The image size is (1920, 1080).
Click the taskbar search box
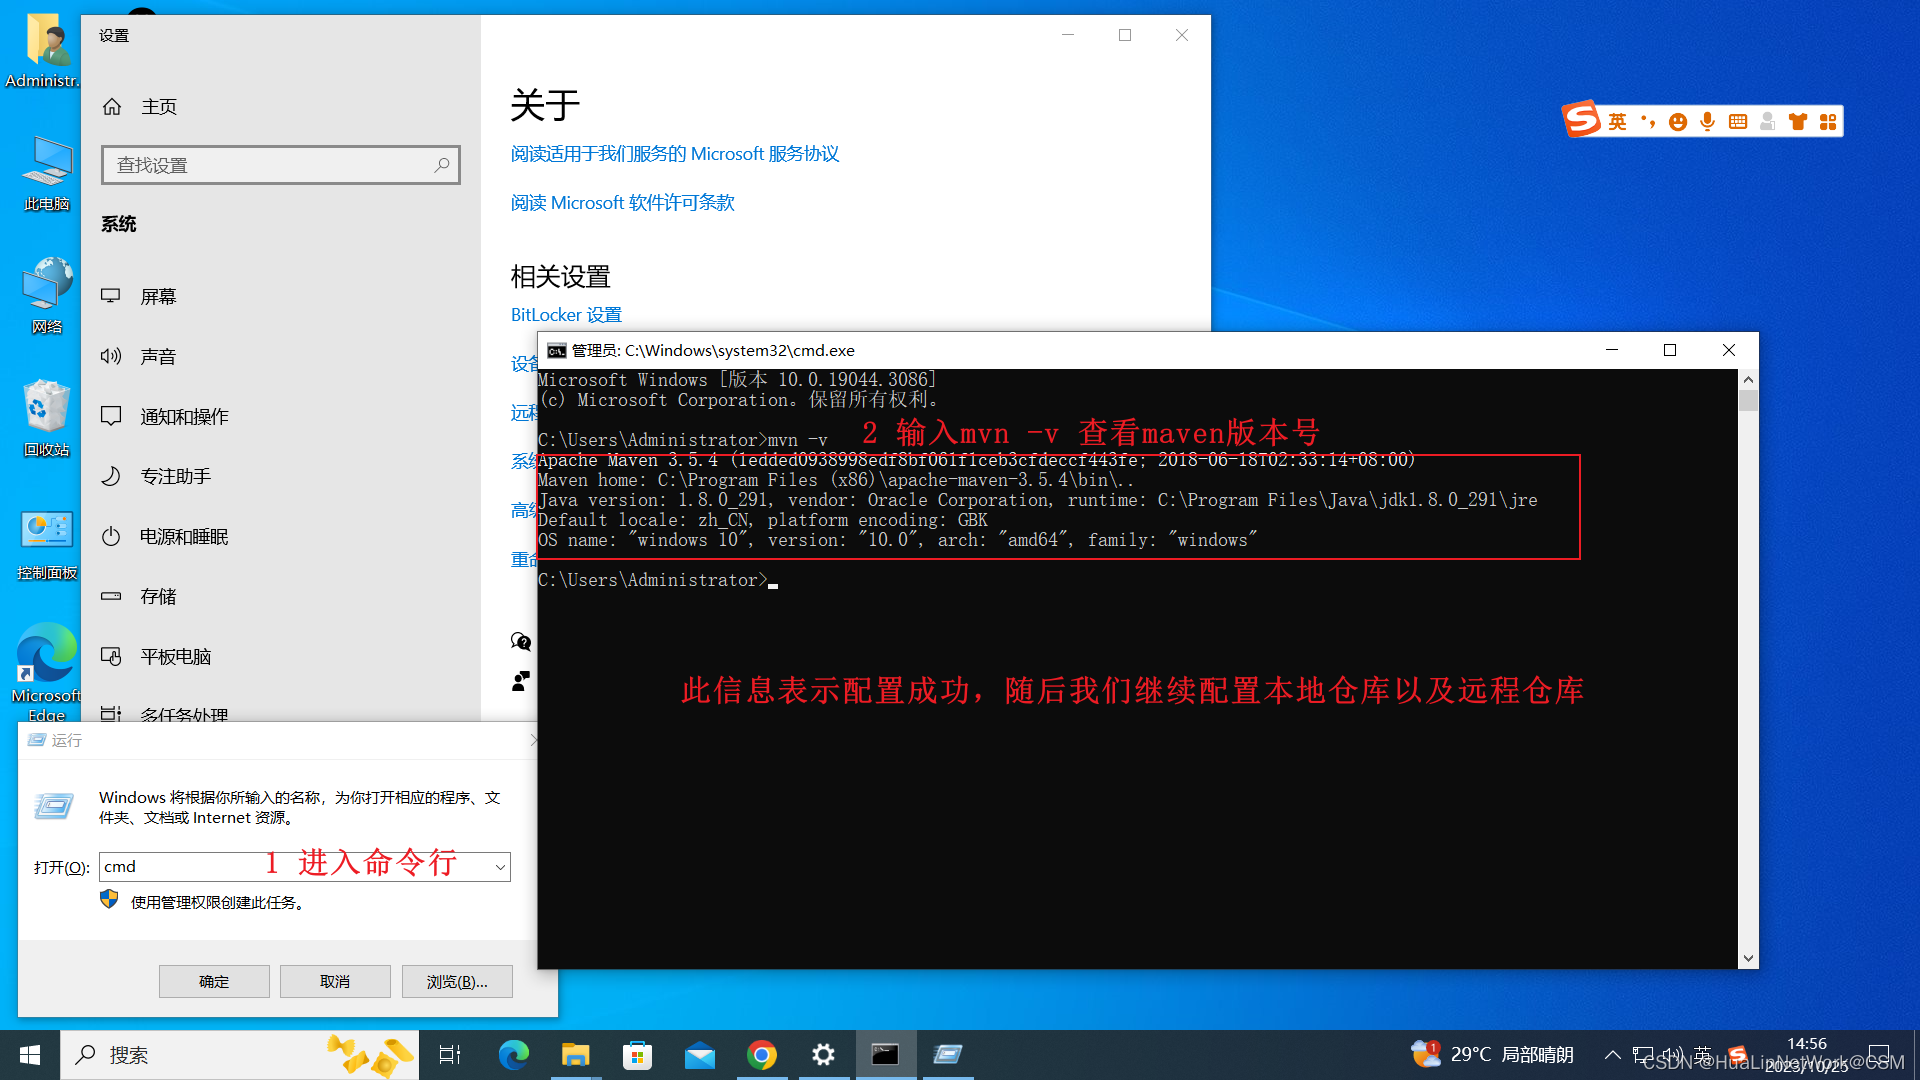240,1055
